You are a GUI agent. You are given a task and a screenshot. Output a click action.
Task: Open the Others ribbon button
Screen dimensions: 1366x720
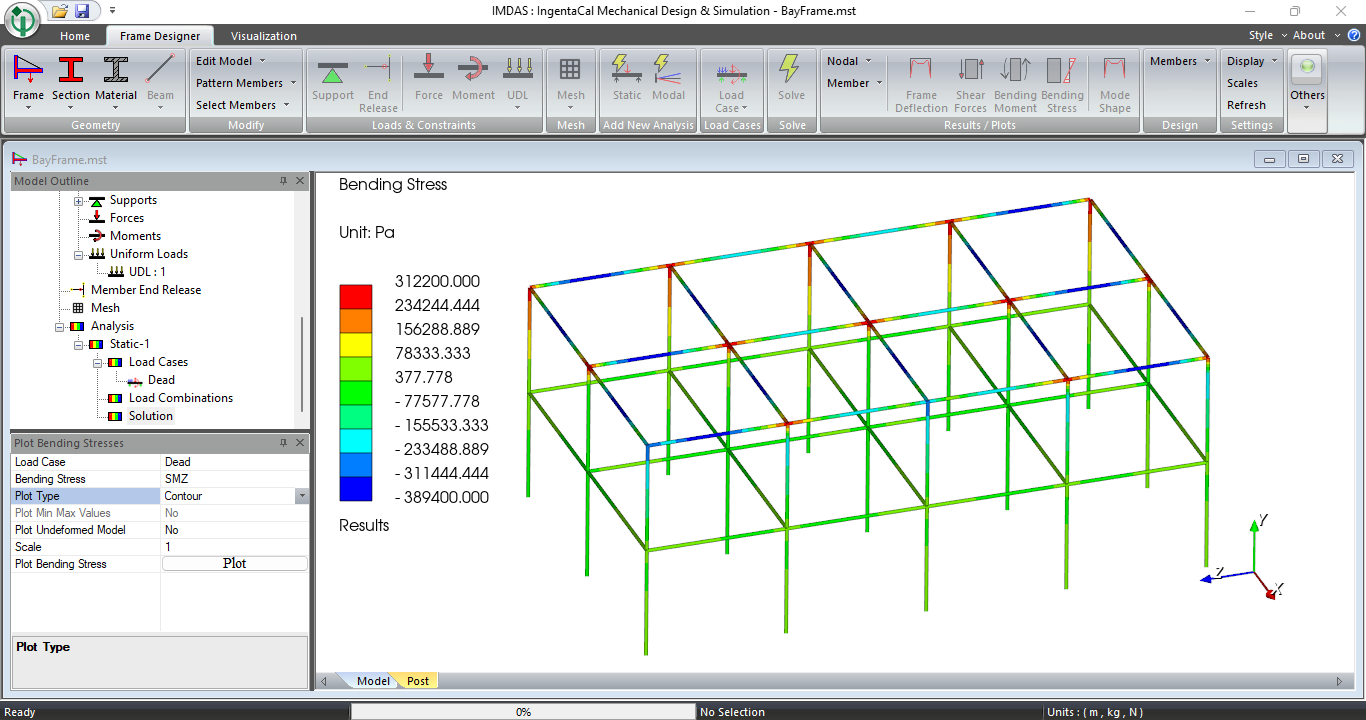tap(1307, 72)
